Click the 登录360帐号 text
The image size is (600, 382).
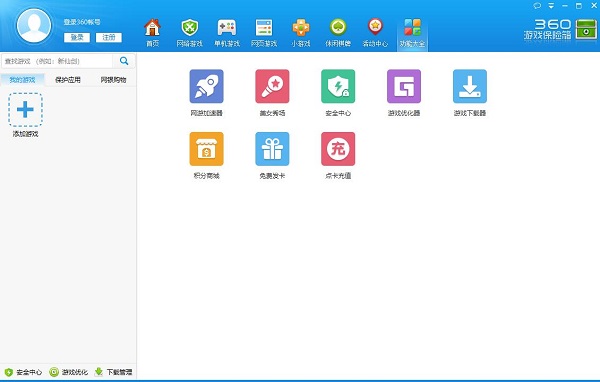click(82, 22)
